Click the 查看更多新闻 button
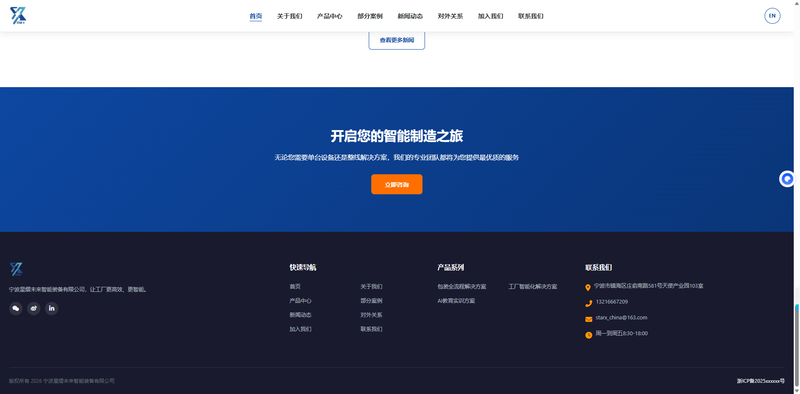The image size is (800, 394). 397,40
